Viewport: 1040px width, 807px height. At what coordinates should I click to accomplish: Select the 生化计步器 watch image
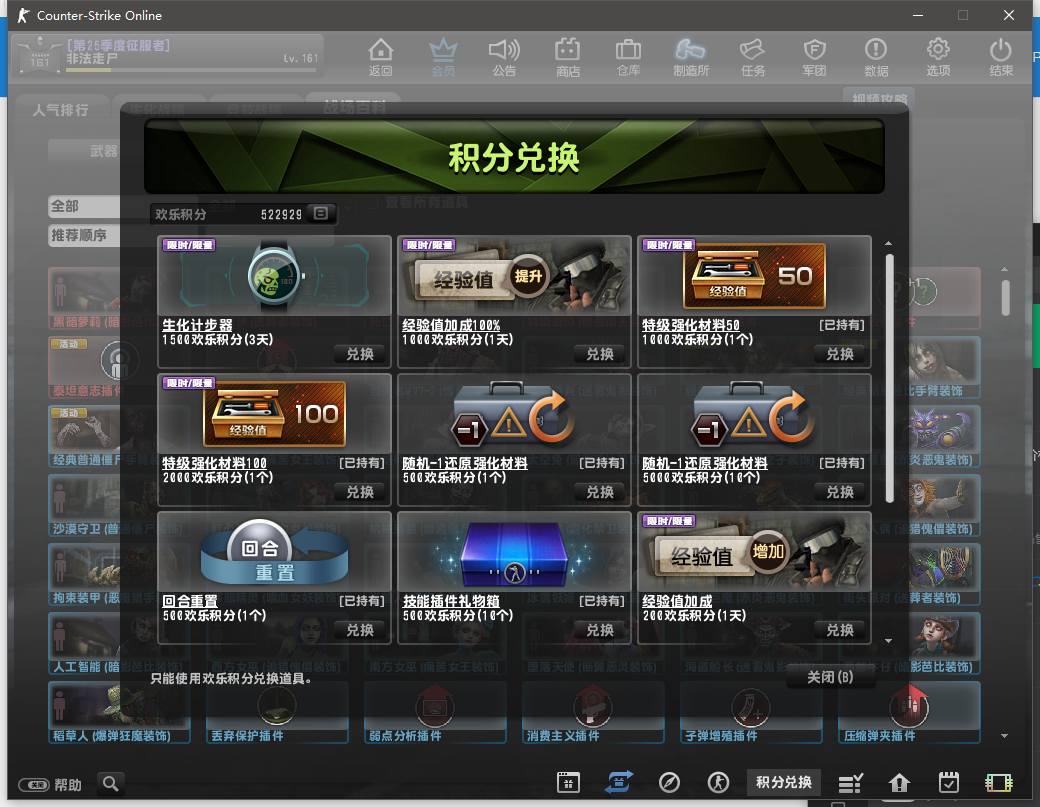(x=275, y=276)
